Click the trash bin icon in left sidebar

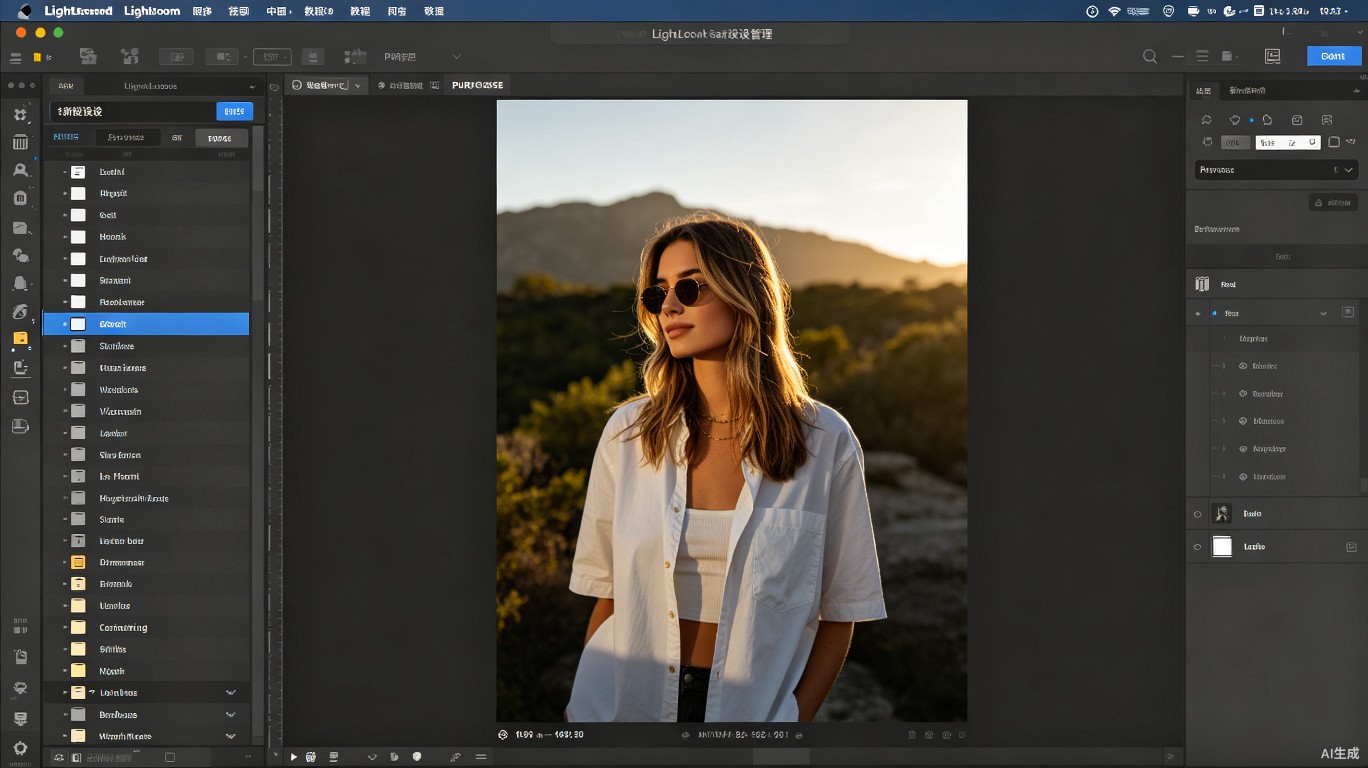tap(20, 143)
